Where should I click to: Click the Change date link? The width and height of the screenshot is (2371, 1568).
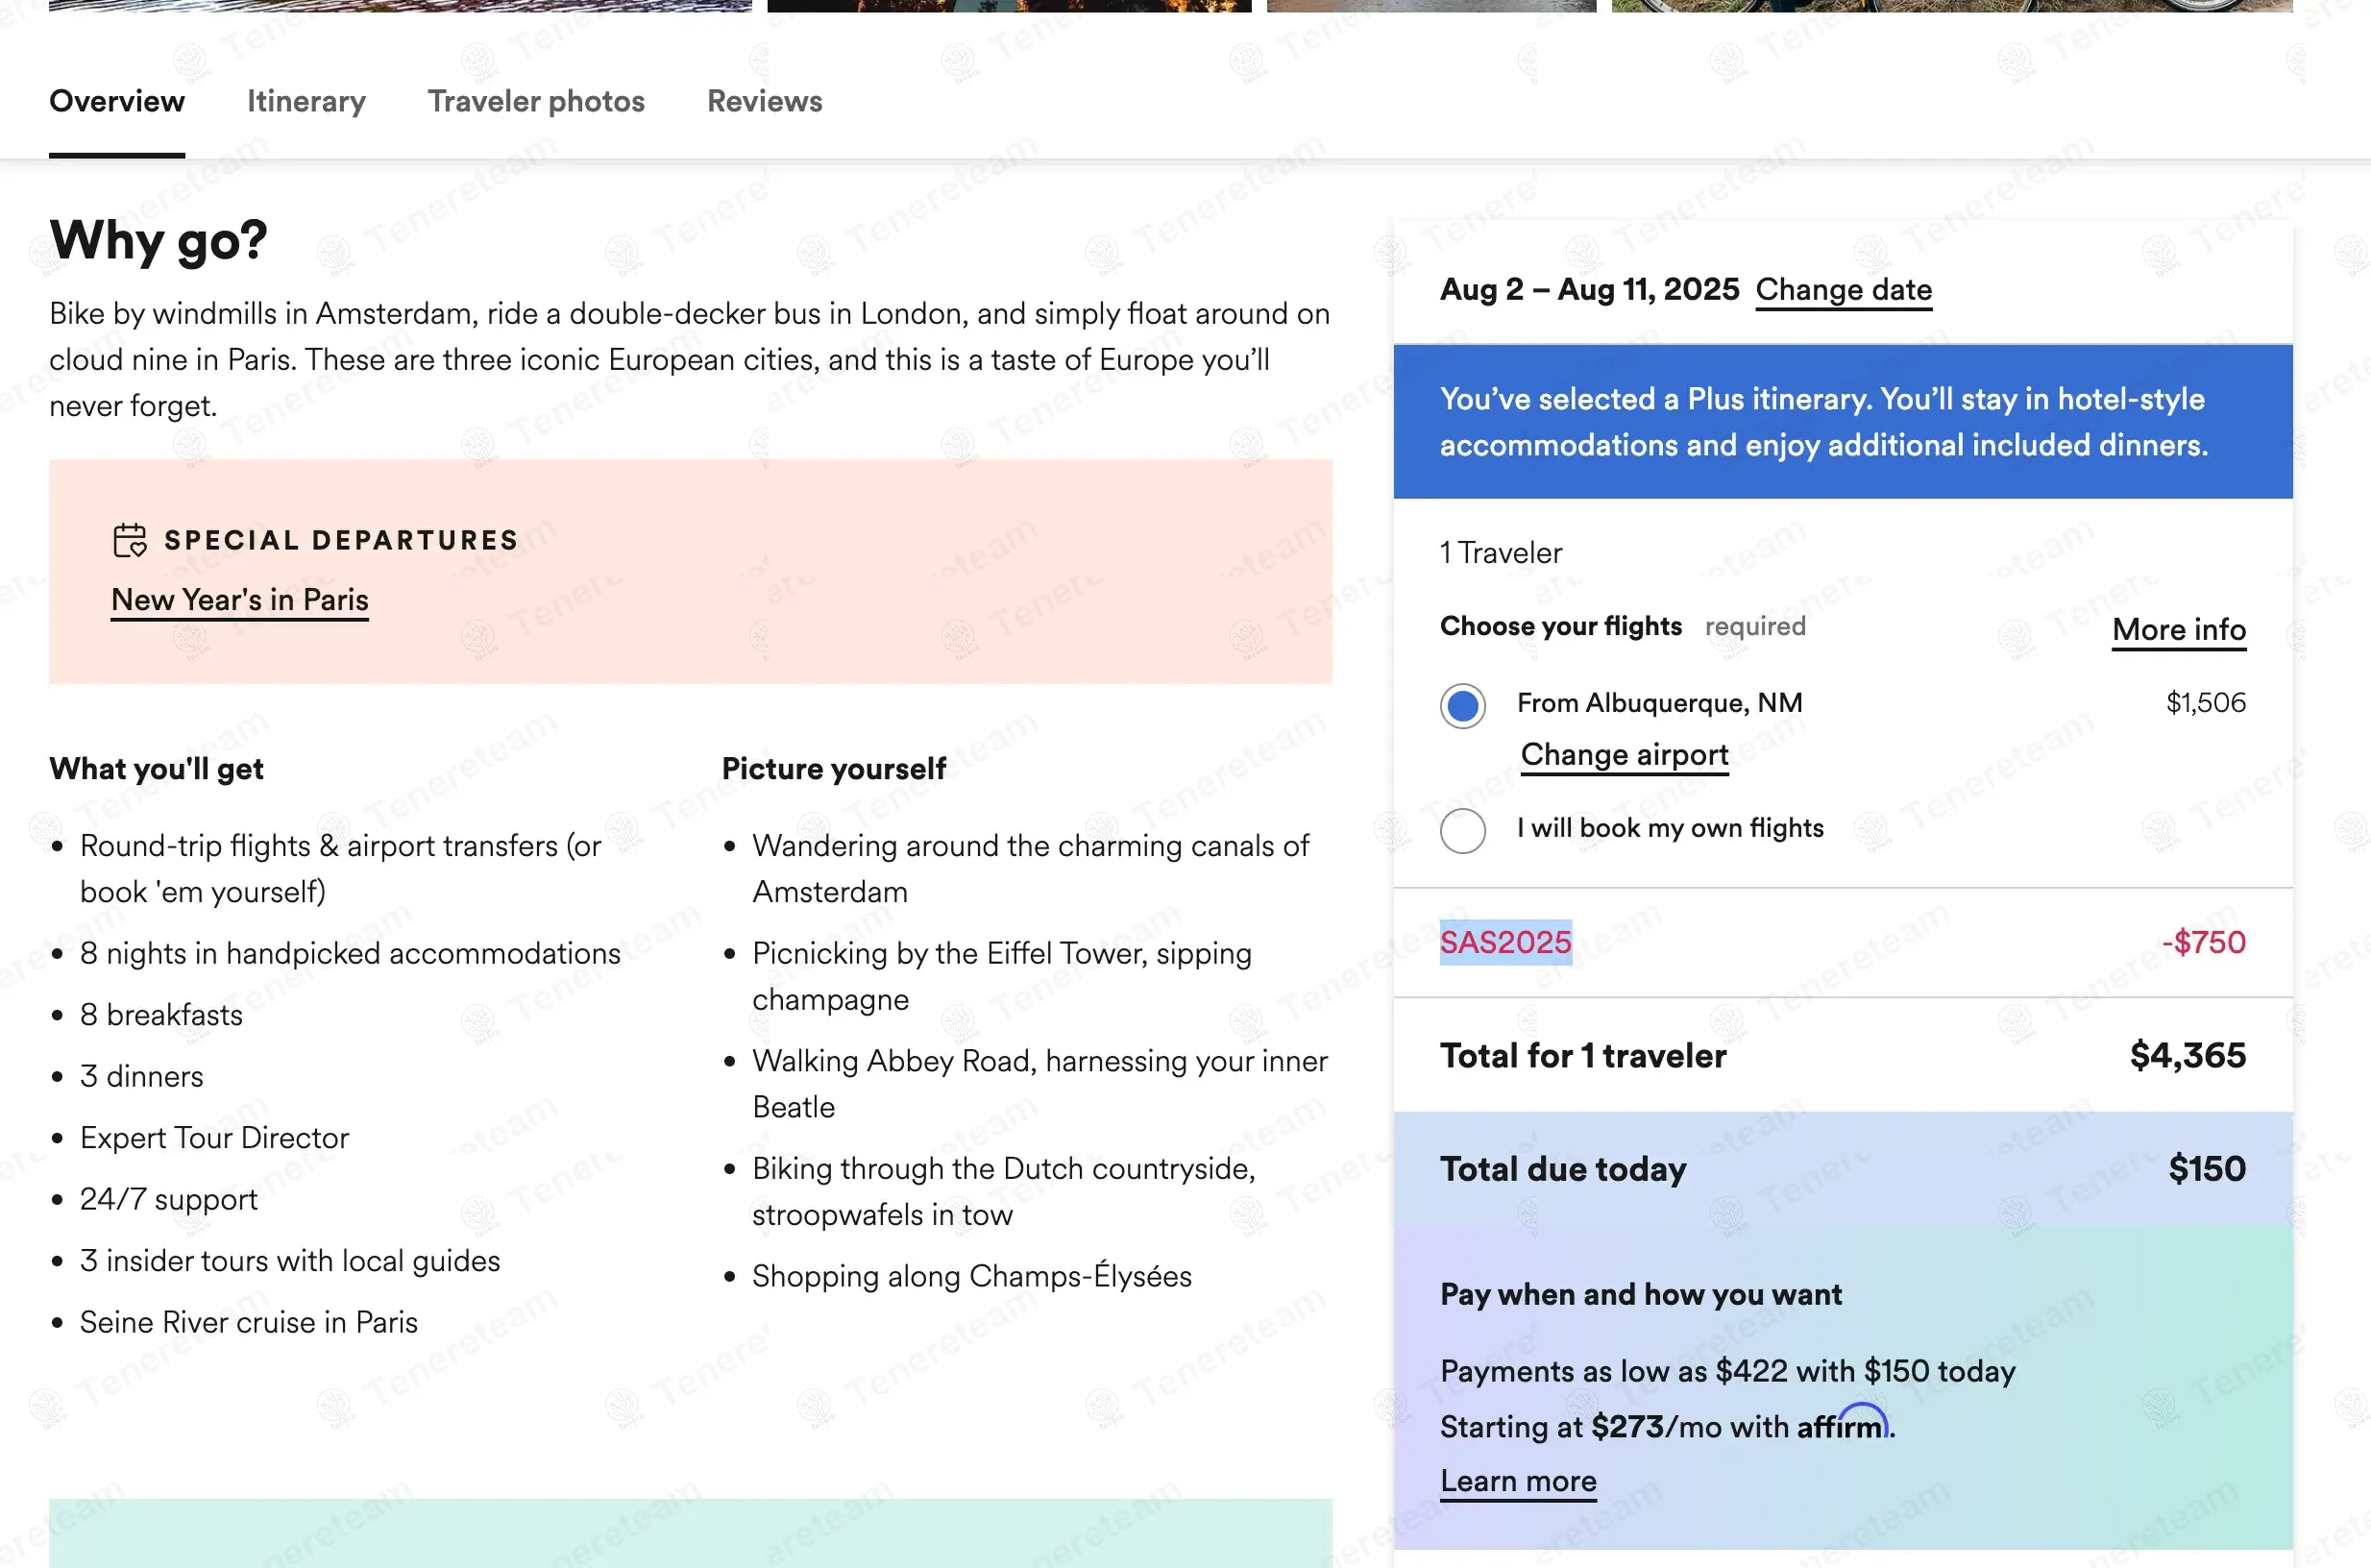click(1843, 290)
